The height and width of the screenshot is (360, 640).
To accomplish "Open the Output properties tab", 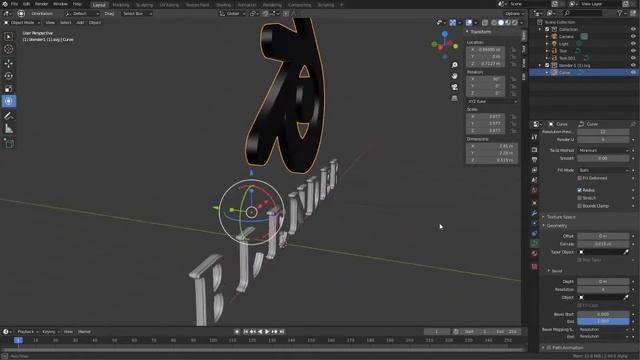I will coord(534,160).
